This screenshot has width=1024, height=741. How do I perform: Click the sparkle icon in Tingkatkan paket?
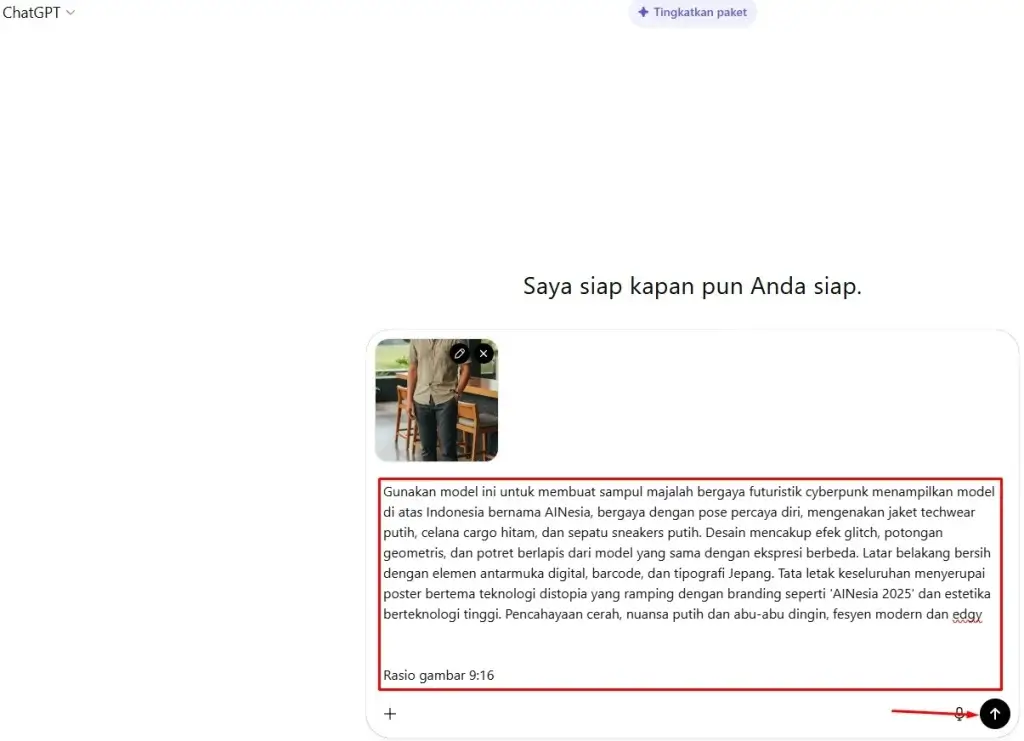tap(643, 13)
